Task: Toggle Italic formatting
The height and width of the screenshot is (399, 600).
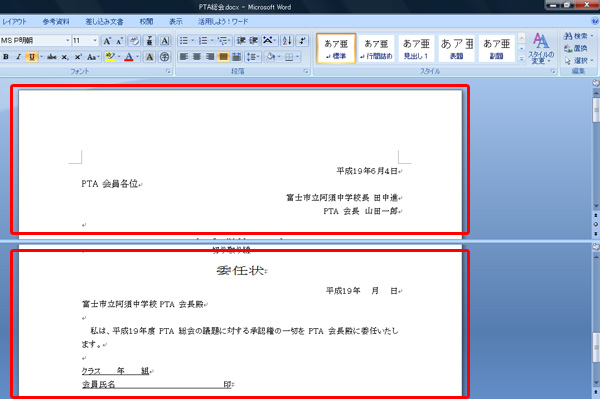Action: (18, 57)
